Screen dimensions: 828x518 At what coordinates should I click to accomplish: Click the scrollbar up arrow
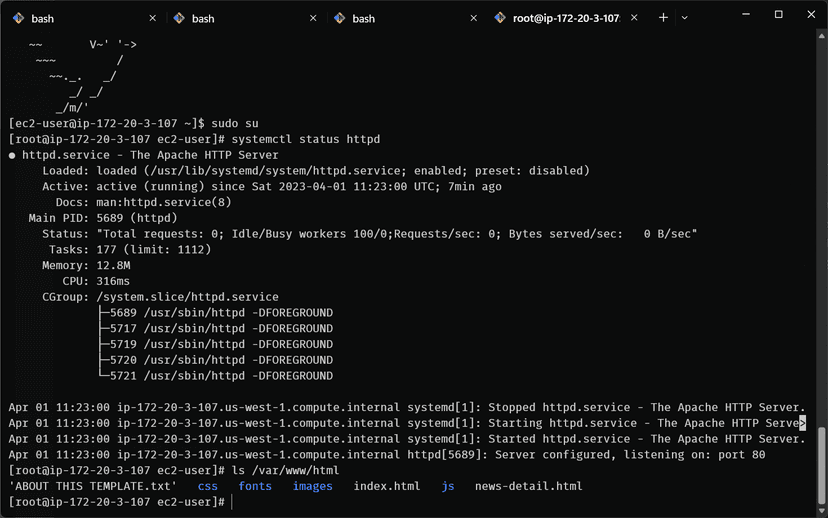coord(821,36)
